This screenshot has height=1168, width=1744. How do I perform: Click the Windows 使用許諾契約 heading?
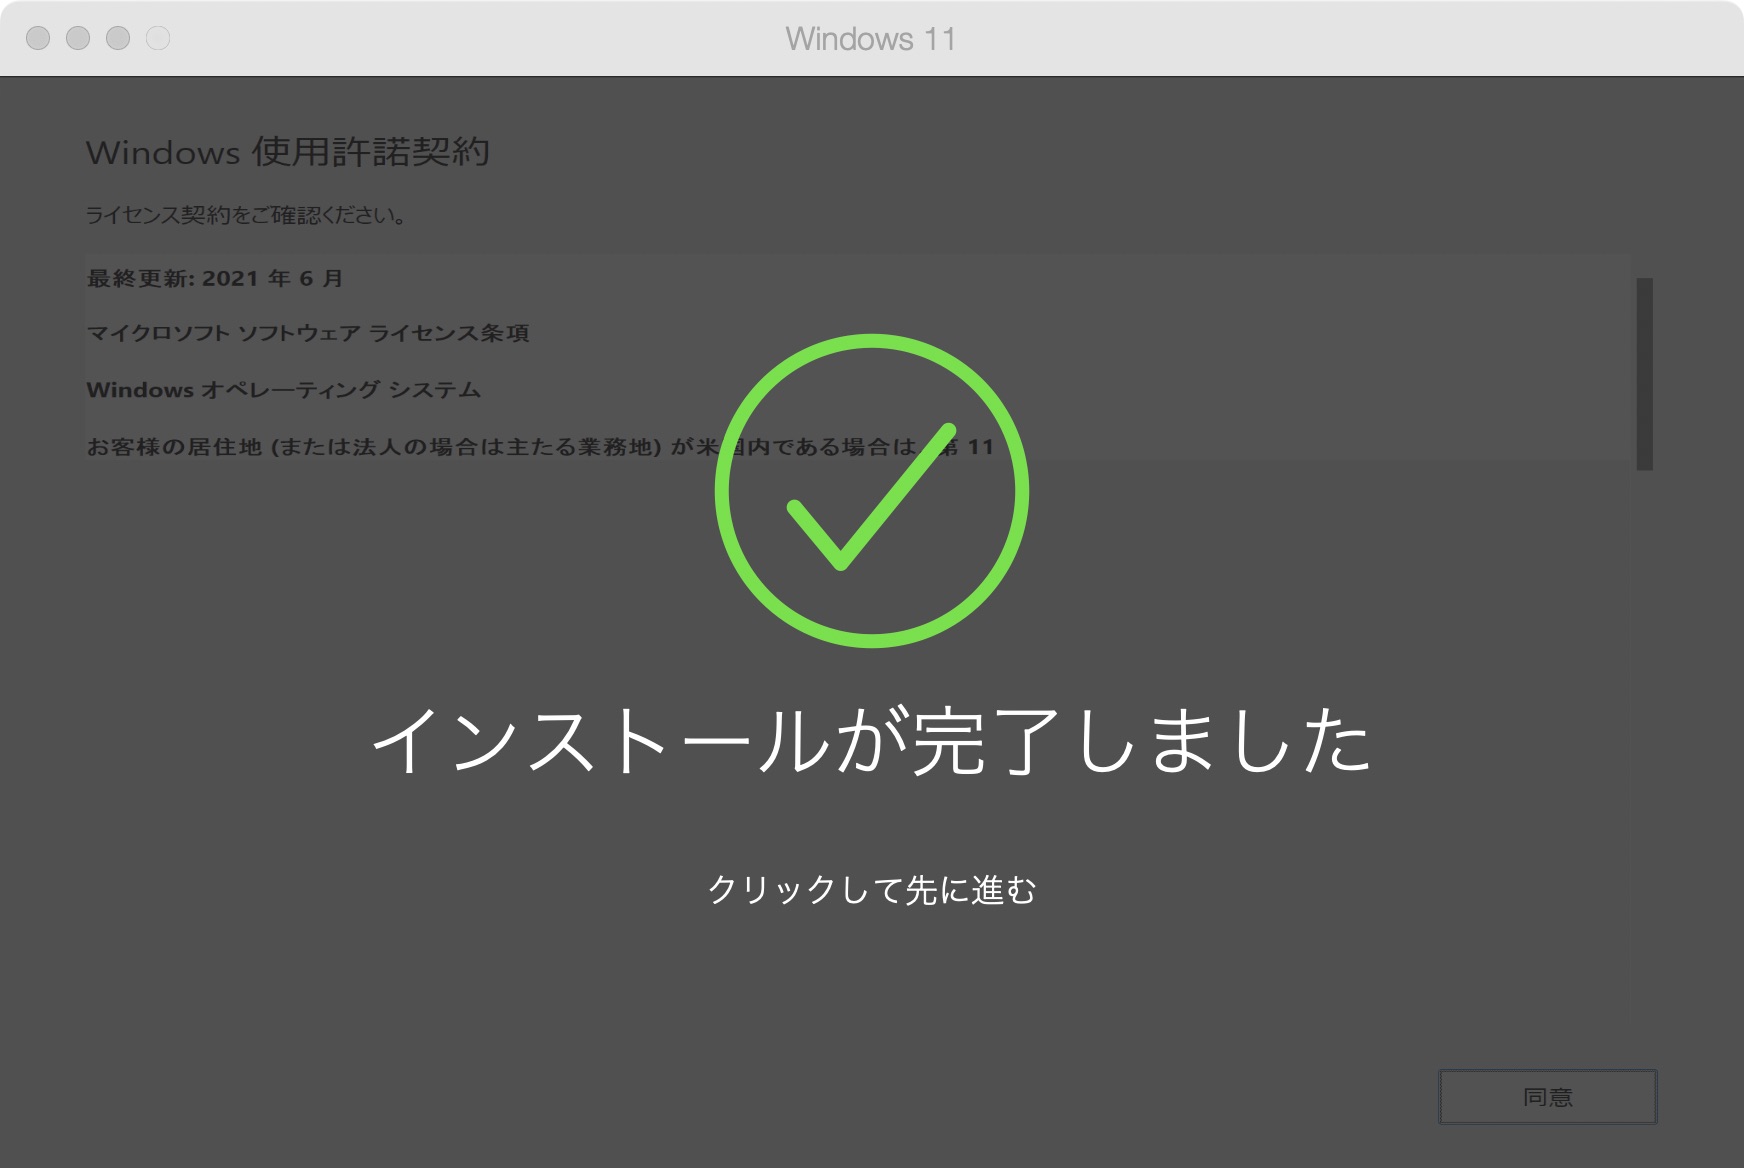288,152
